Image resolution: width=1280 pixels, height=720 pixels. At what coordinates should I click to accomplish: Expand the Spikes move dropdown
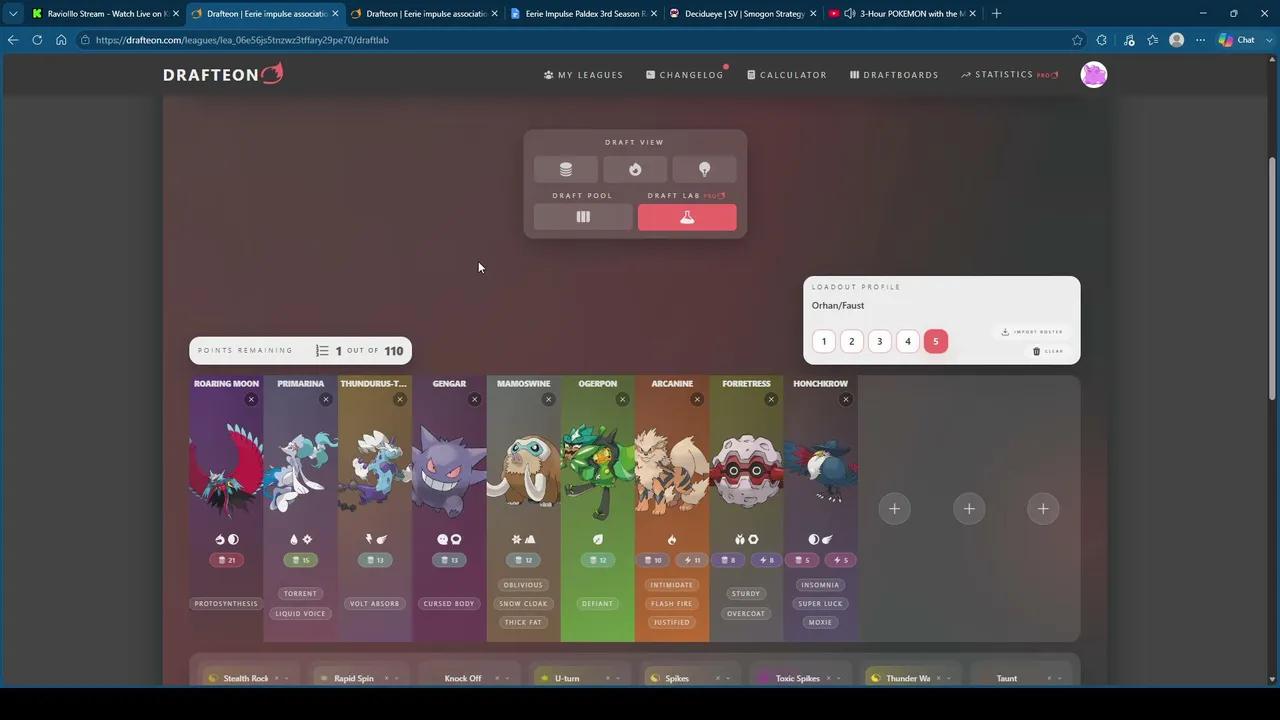(728, 679)
